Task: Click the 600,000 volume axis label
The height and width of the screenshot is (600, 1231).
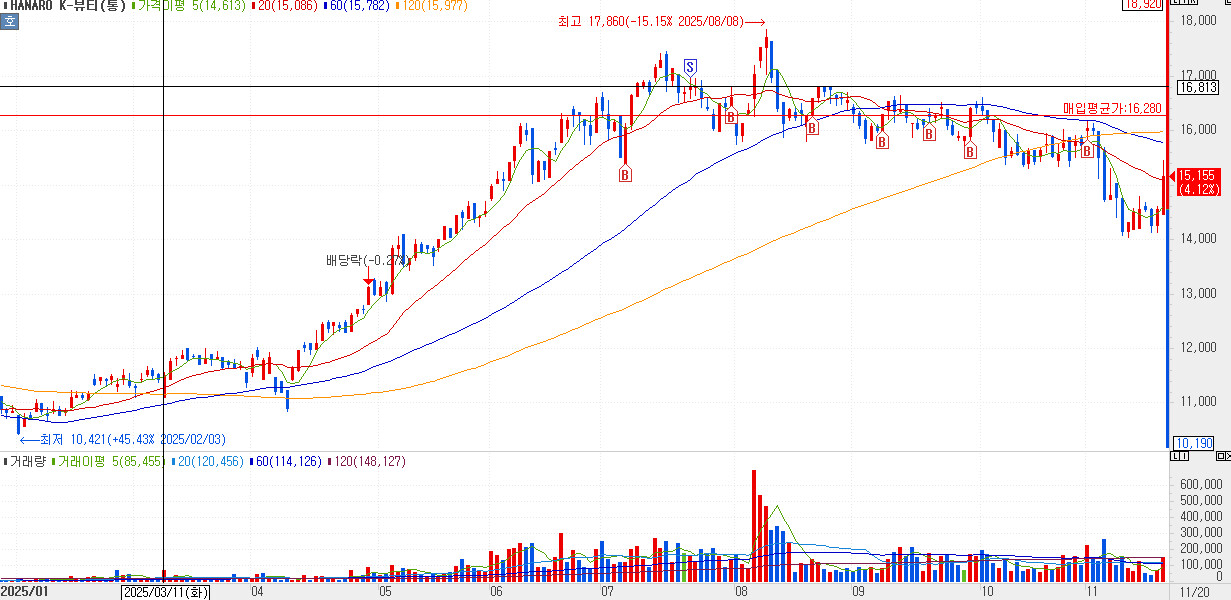Action: pyautogui.click(x=1200, y=483)
